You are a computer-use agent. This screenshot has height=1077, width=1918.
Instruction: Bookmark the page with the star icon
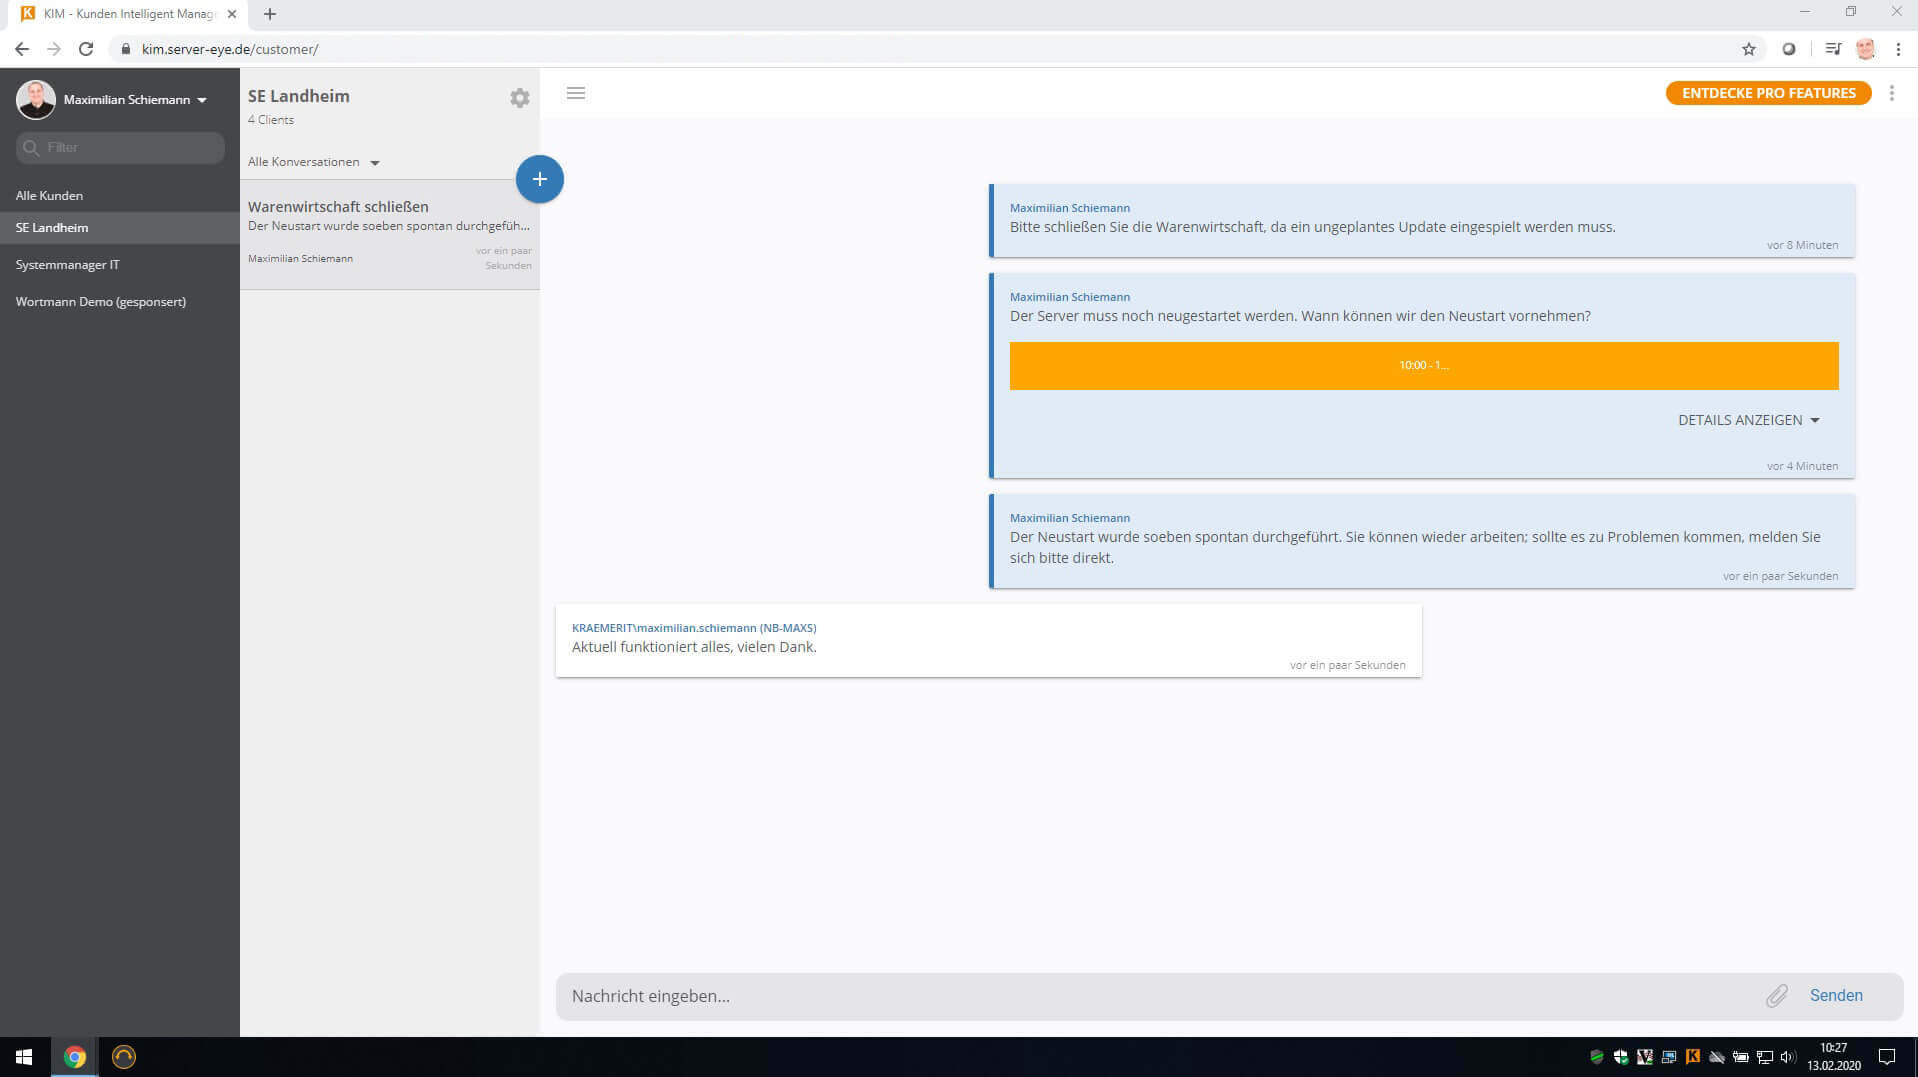tap(1748, 49)
